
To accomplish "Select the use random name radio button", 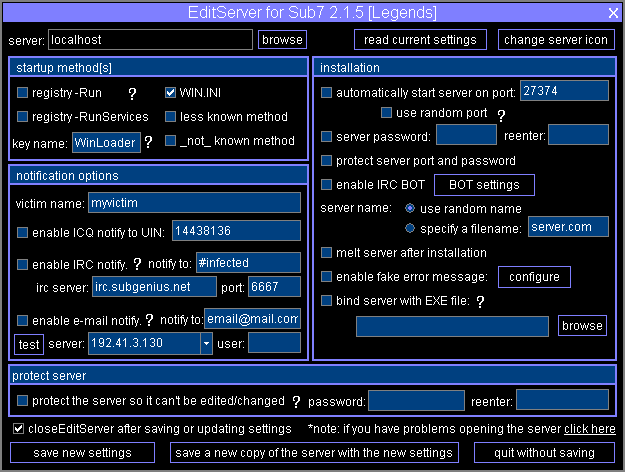I will coord(410,209).
